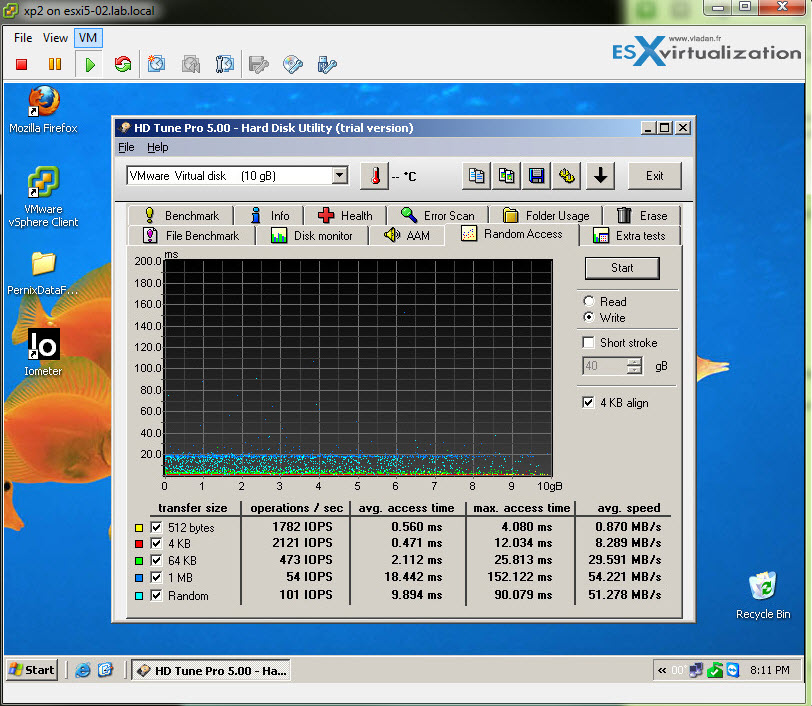Click the green safely remove hardware tray icon
The width and height of the screenshot is (812, 706).
pos(715,670)
